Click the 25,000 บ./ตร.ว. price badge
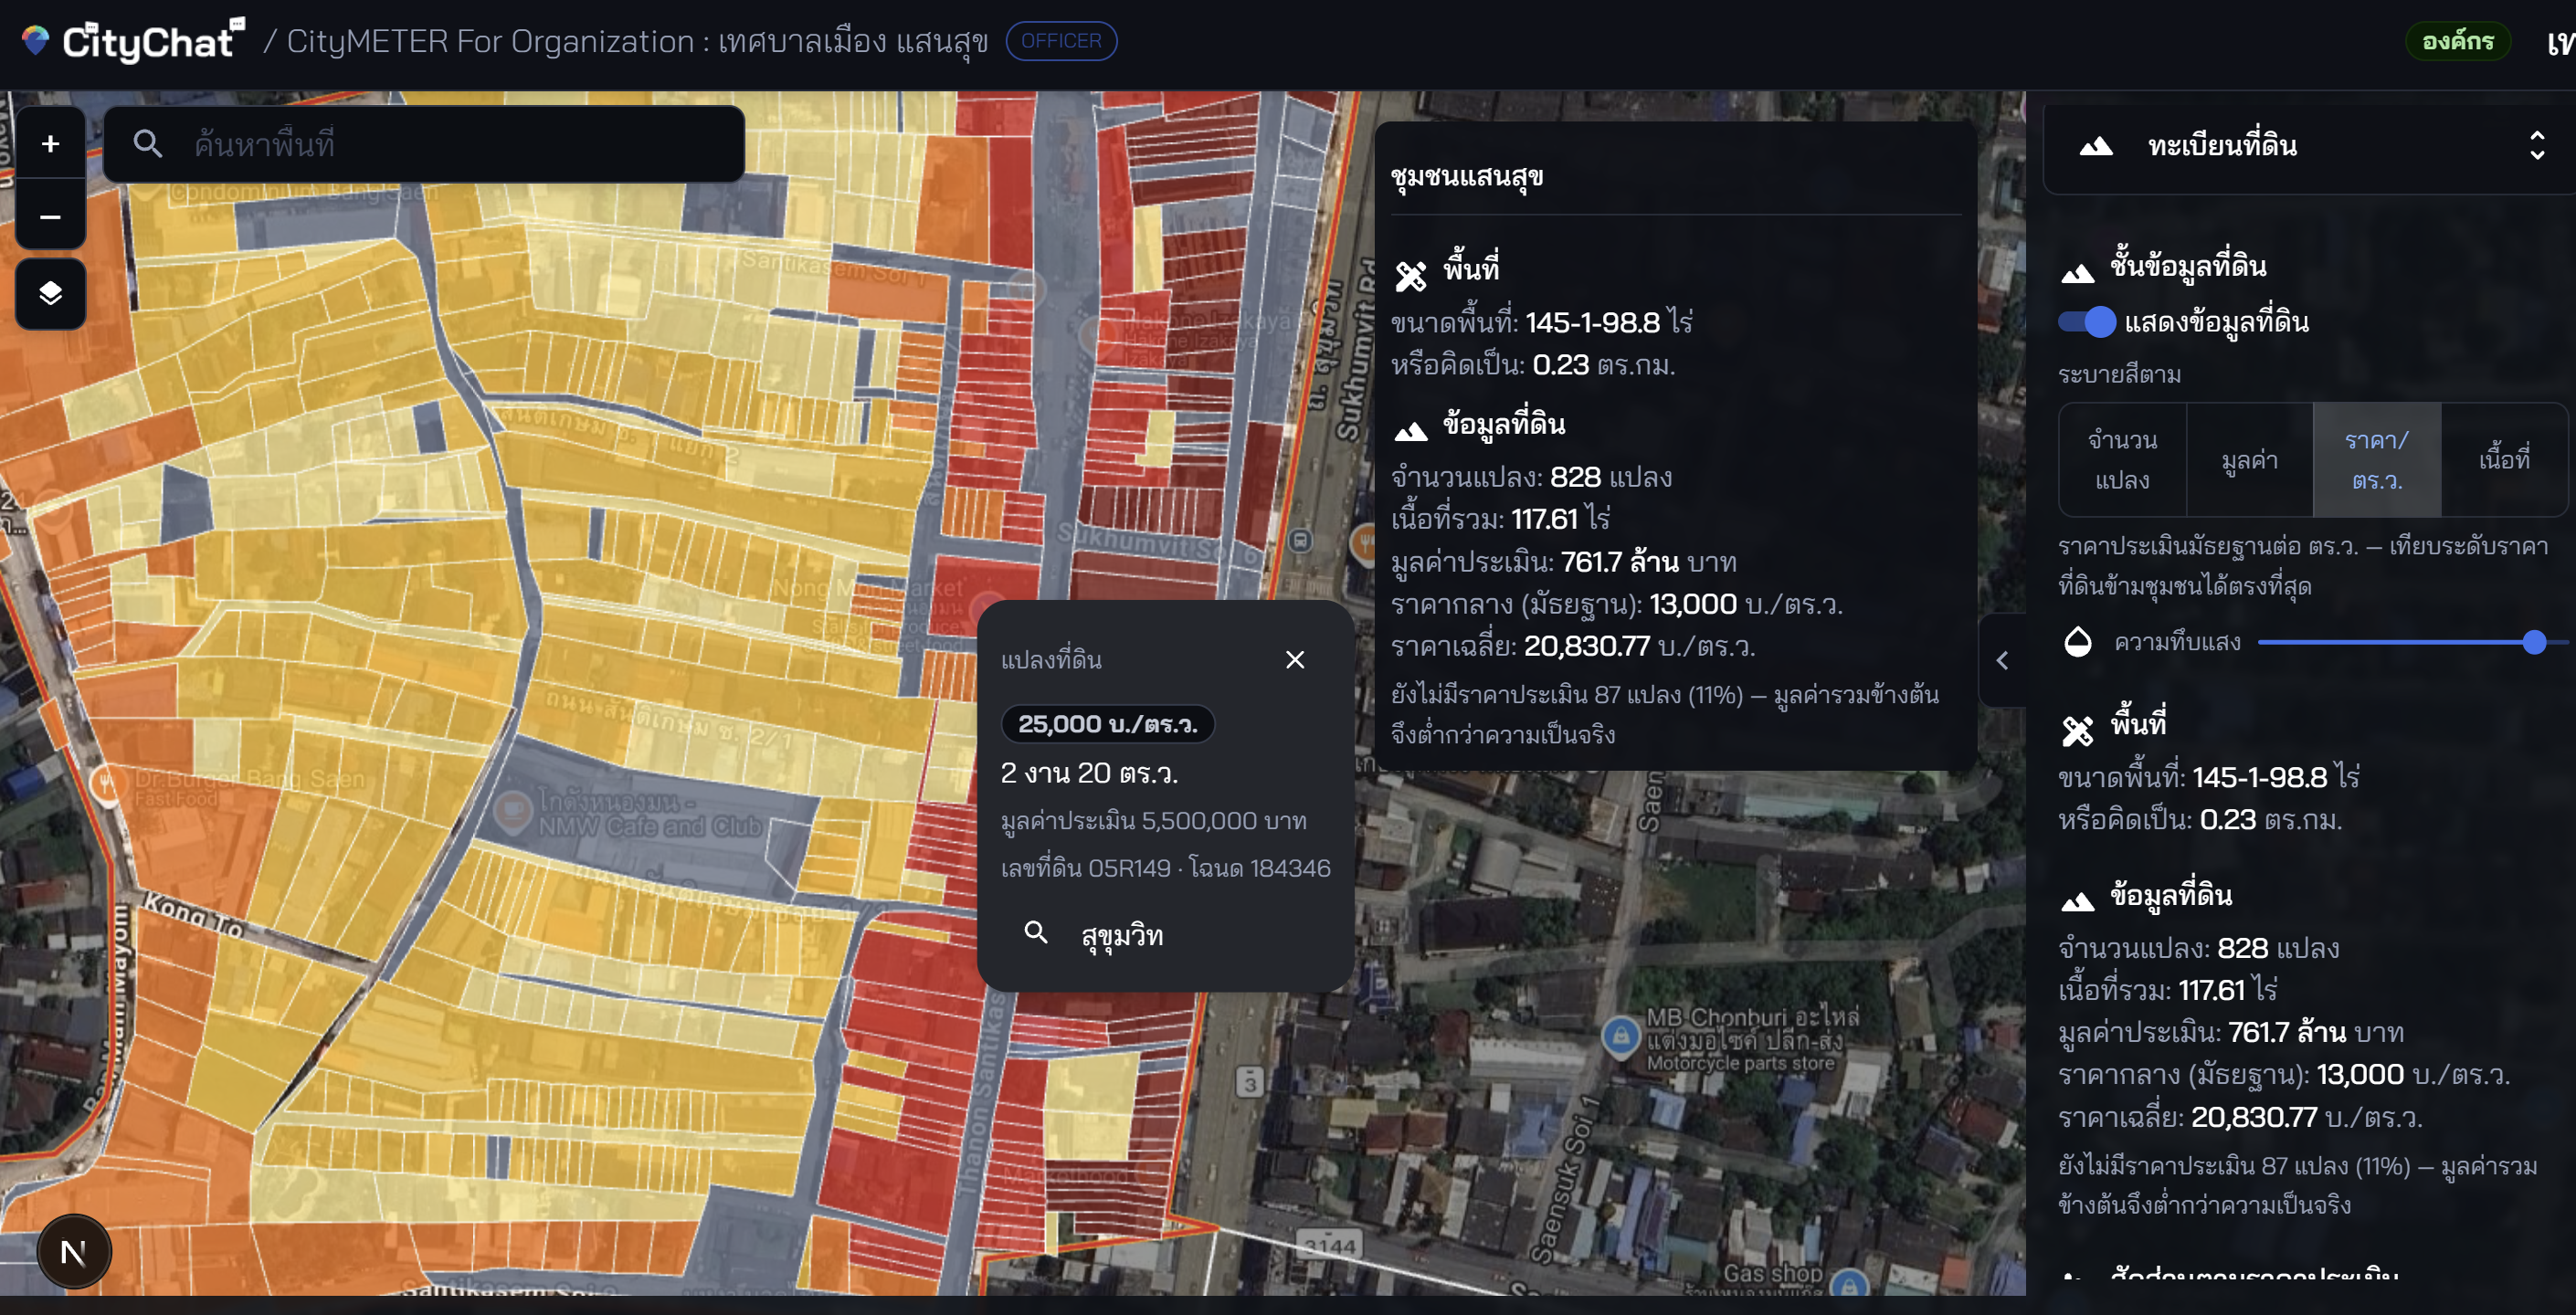Screen dimensions: 2576x1315 [x=1107, y=723]
